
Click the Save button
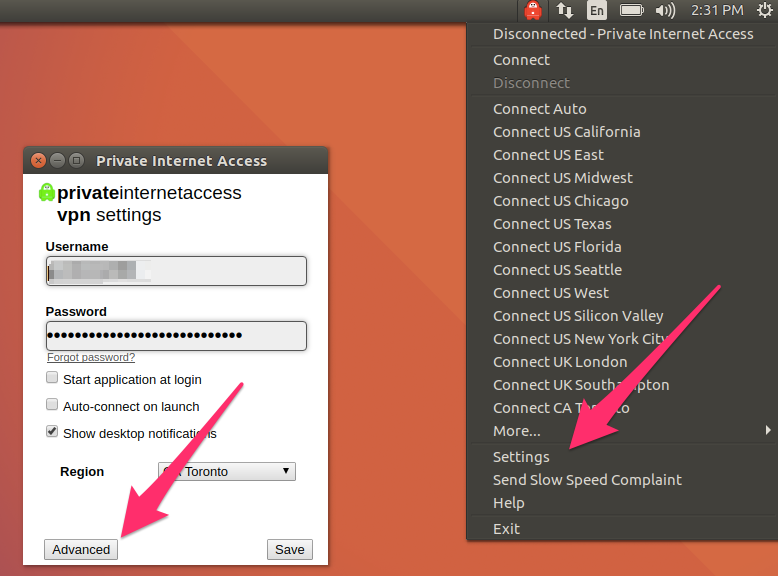pos(290,549)
